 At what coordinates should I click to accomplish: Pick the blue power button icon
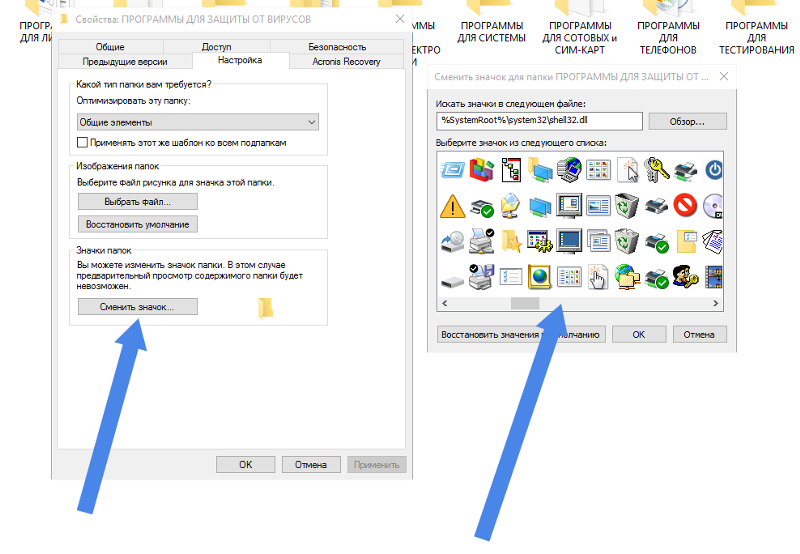click(714, 170)
